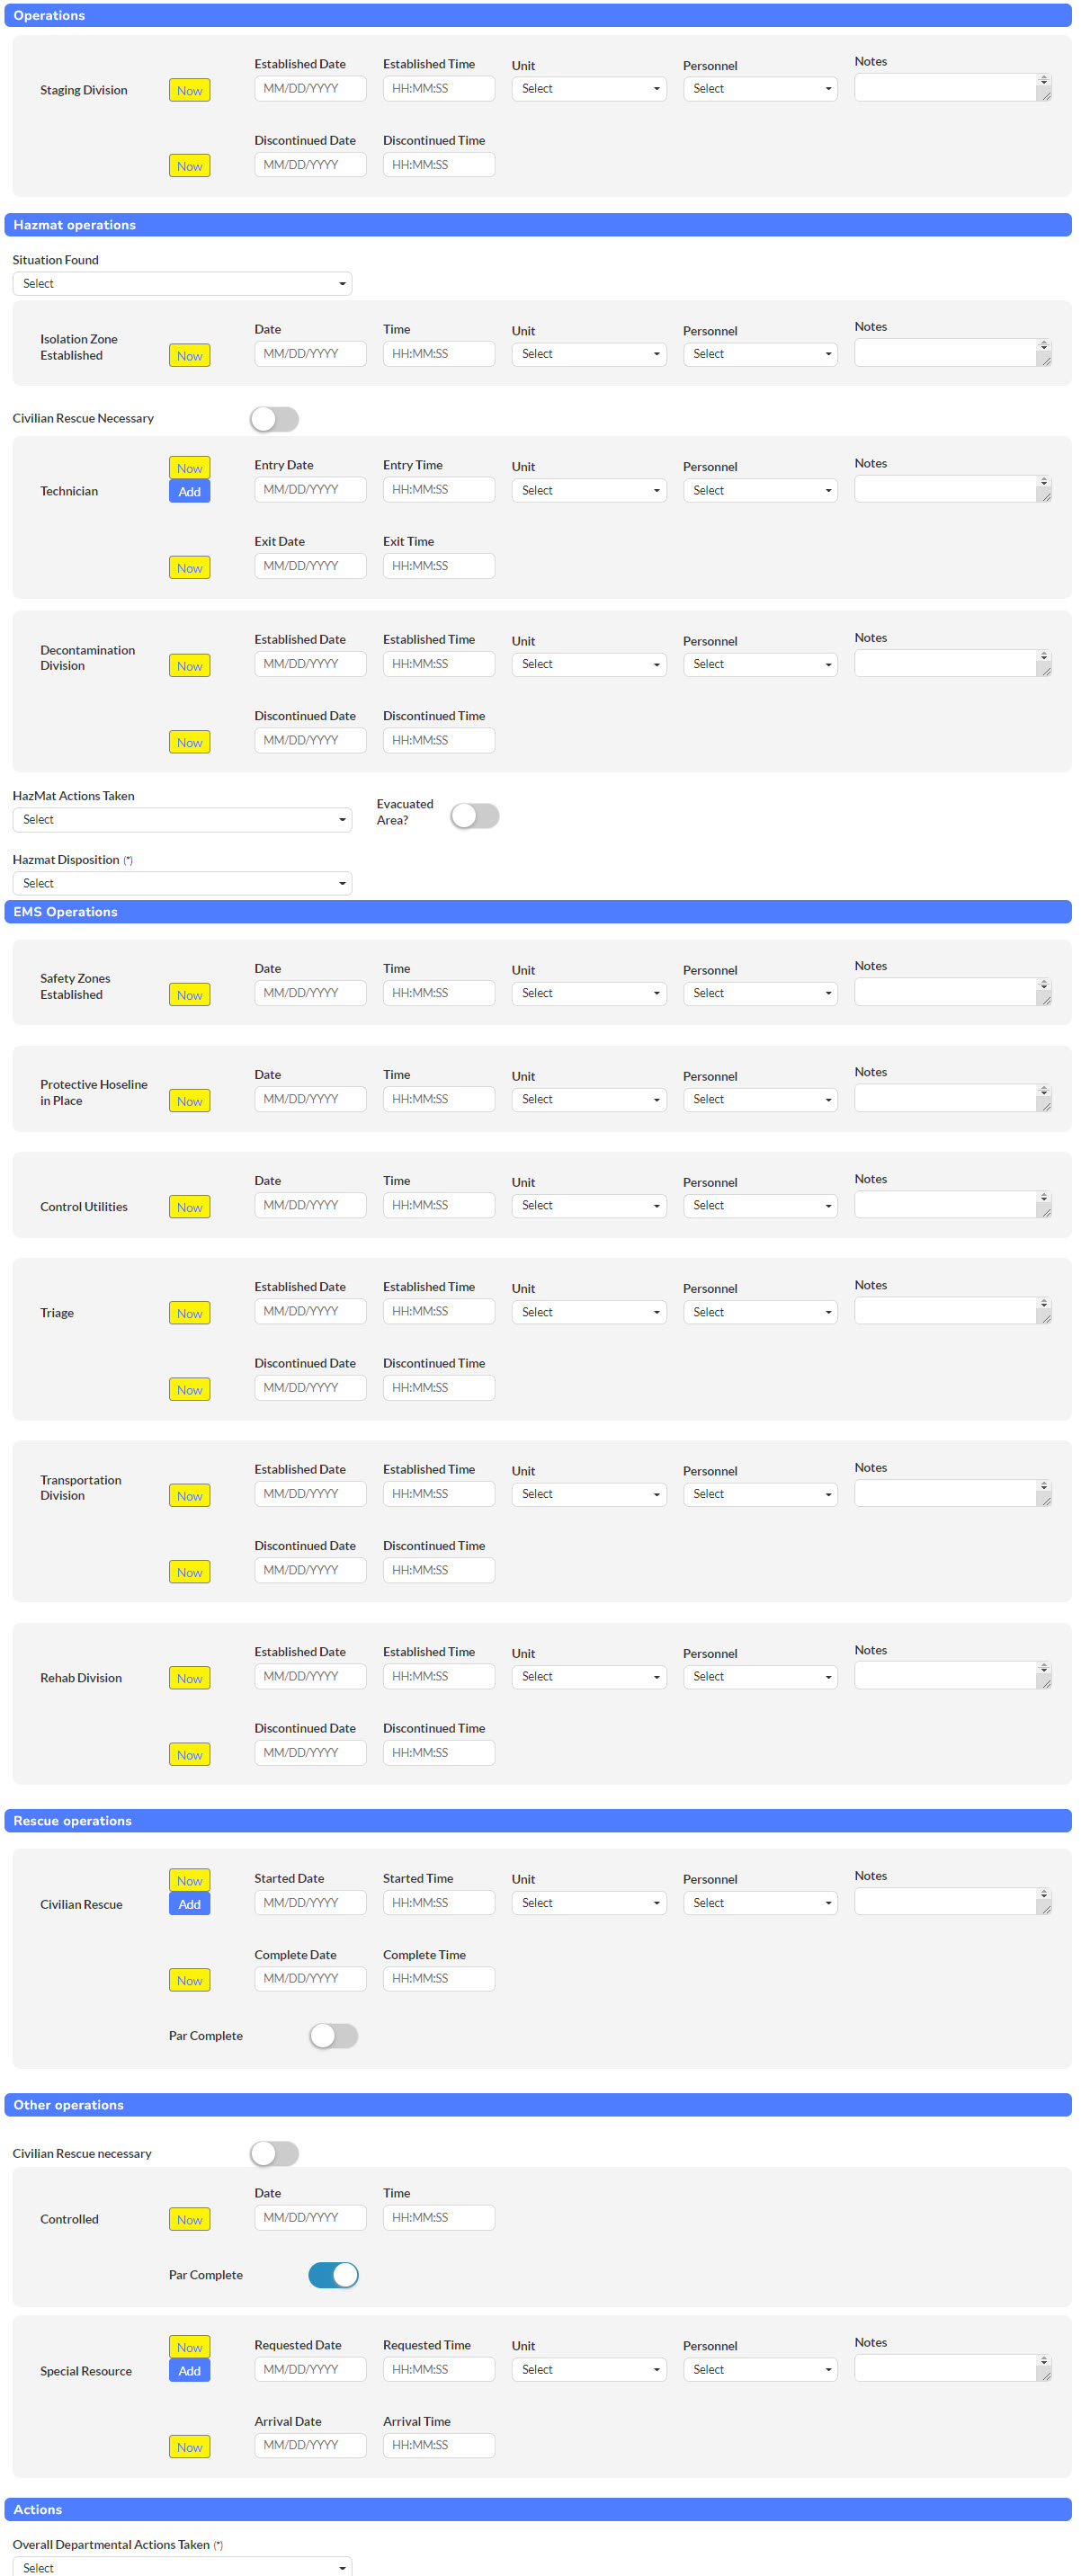The height and width of the screenshot is (2576, 1081).
Task: Click Now for Staging Division established time
Action: point(189,91)
